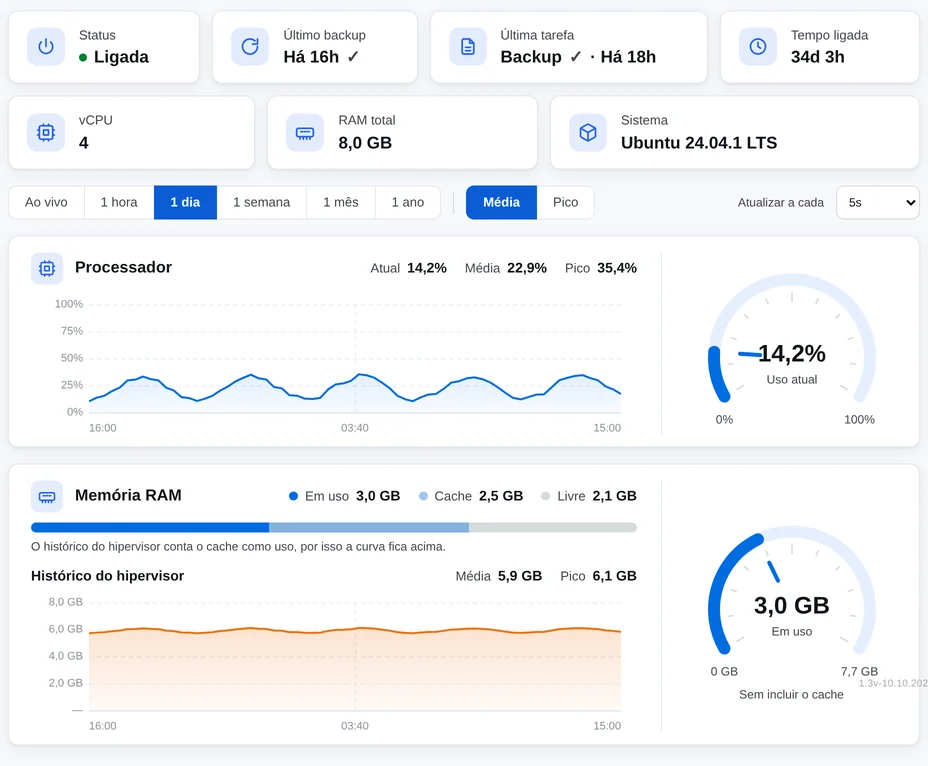Click the memory icon in RAM total card

click(305, 133)
